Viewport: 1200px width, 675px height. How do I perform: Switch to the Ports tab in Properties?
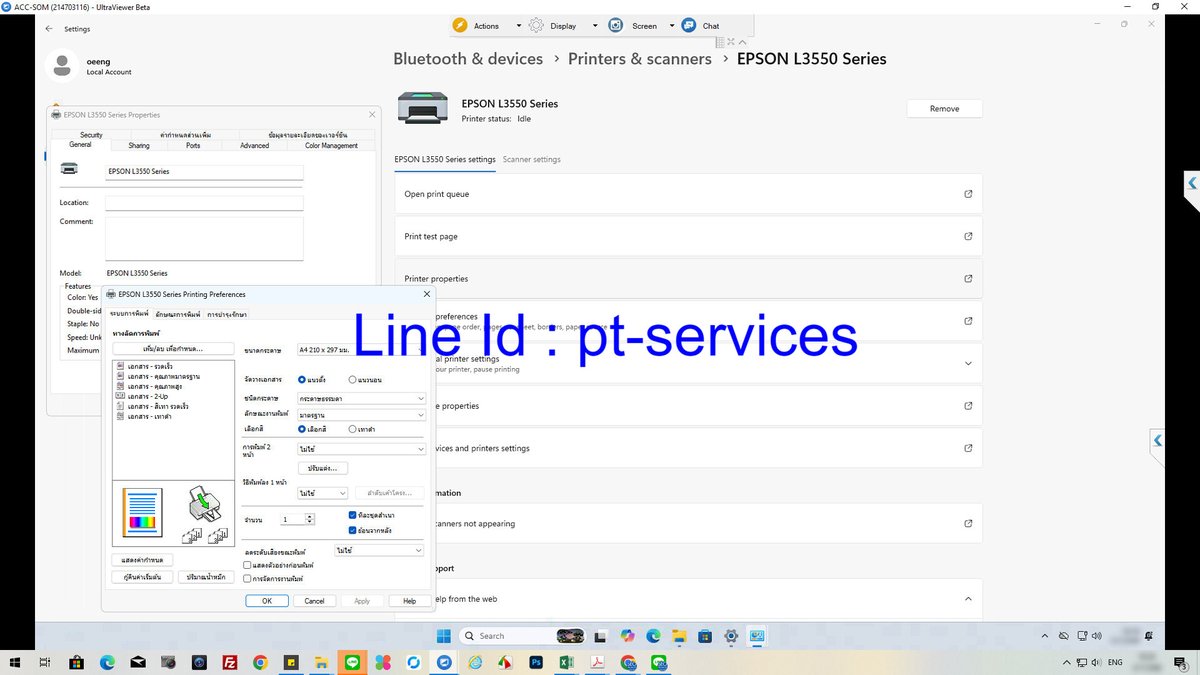(x=193, y=146)
